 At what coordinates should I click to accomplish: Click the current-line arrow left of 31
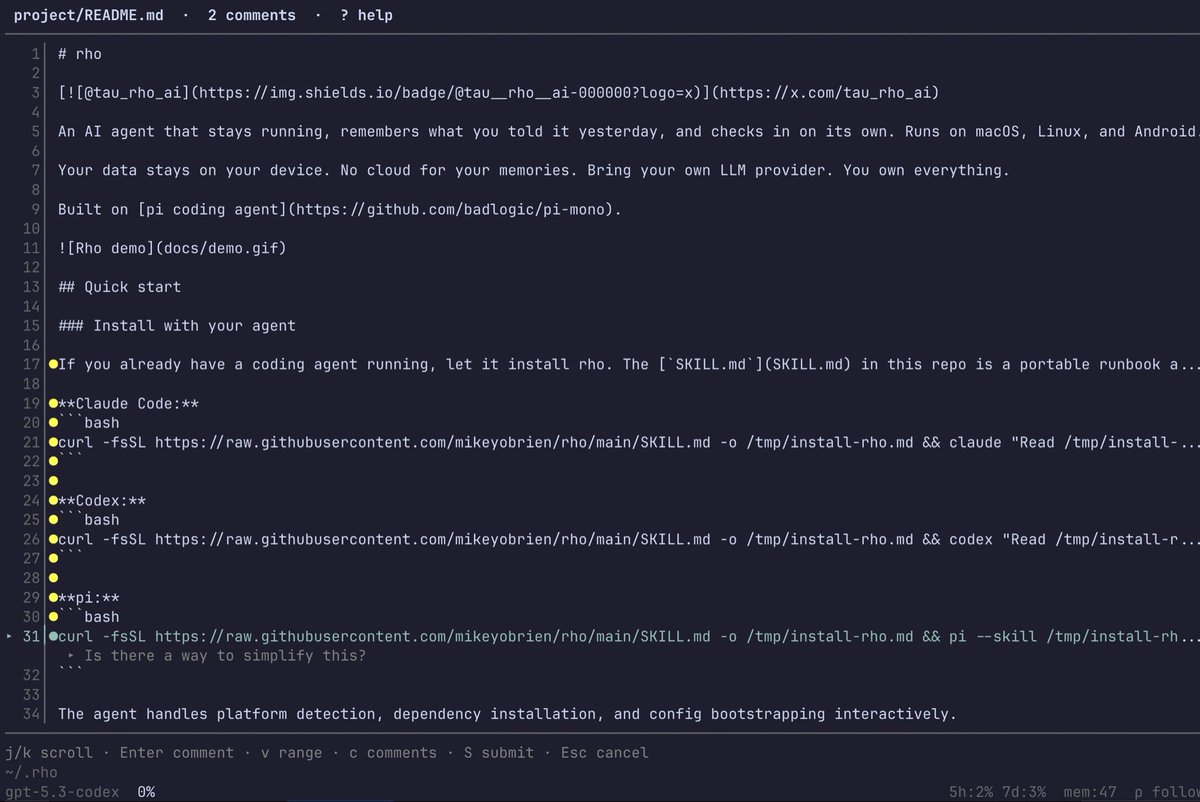click(x=10, y=636)
